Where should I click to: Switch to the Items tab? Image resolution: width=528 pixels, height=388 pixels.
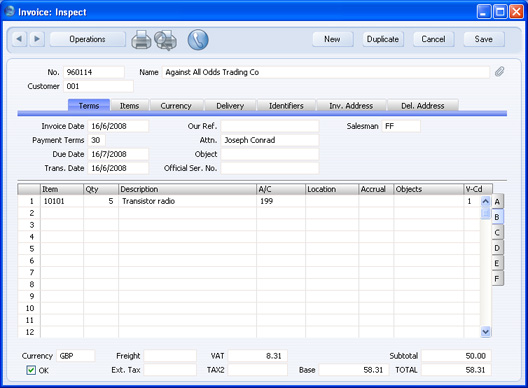tap(130, 106)
